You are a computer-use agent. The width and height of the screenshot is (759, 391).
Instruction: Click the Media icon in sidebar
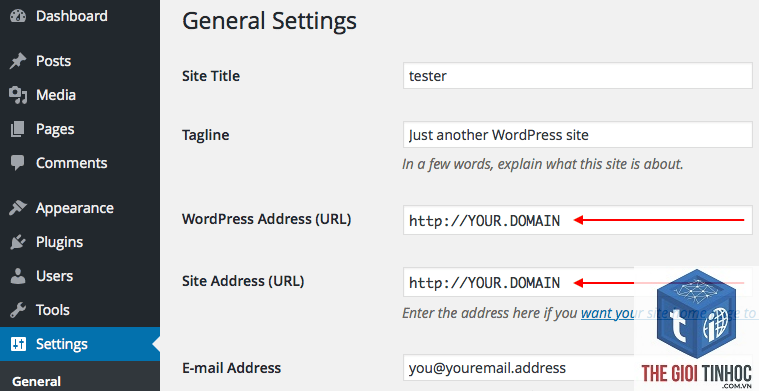tap(18, 95)
